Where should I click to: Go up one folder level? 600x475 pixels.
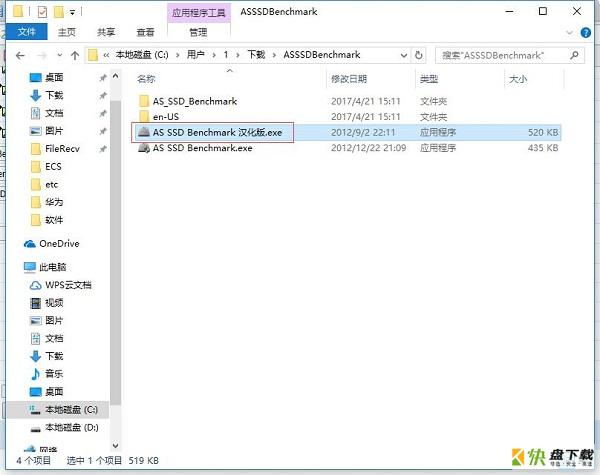pyautogui.click(x=75, y=55)
